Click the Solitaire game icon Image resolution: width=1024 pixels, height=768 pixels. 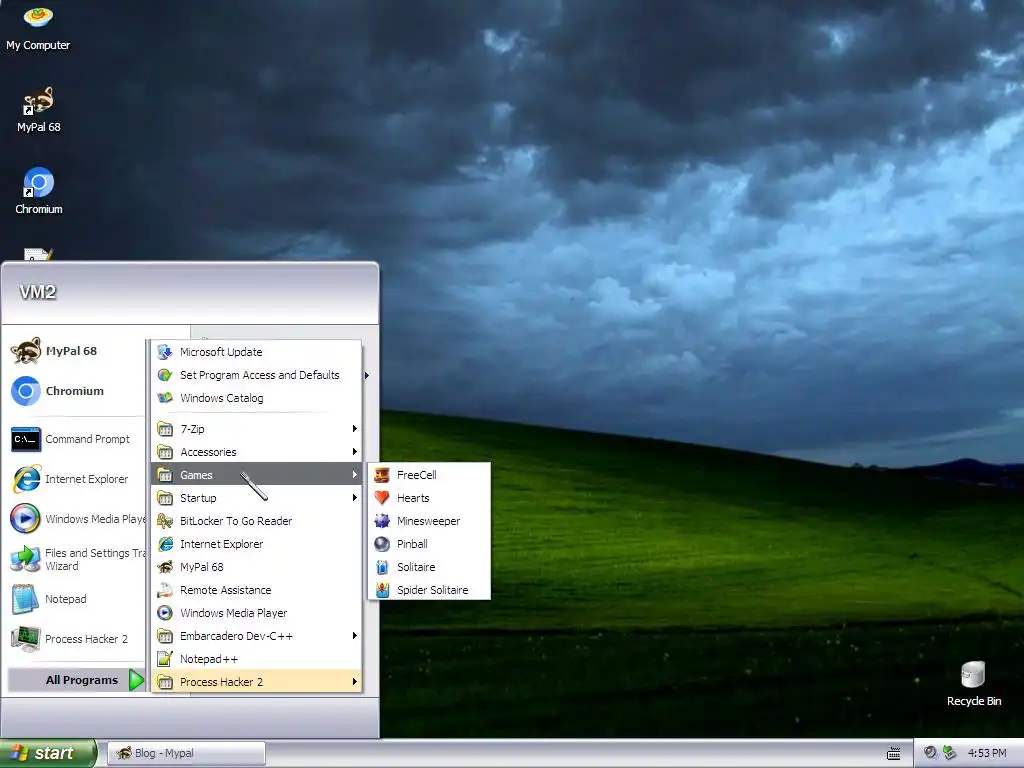[382, 567]
